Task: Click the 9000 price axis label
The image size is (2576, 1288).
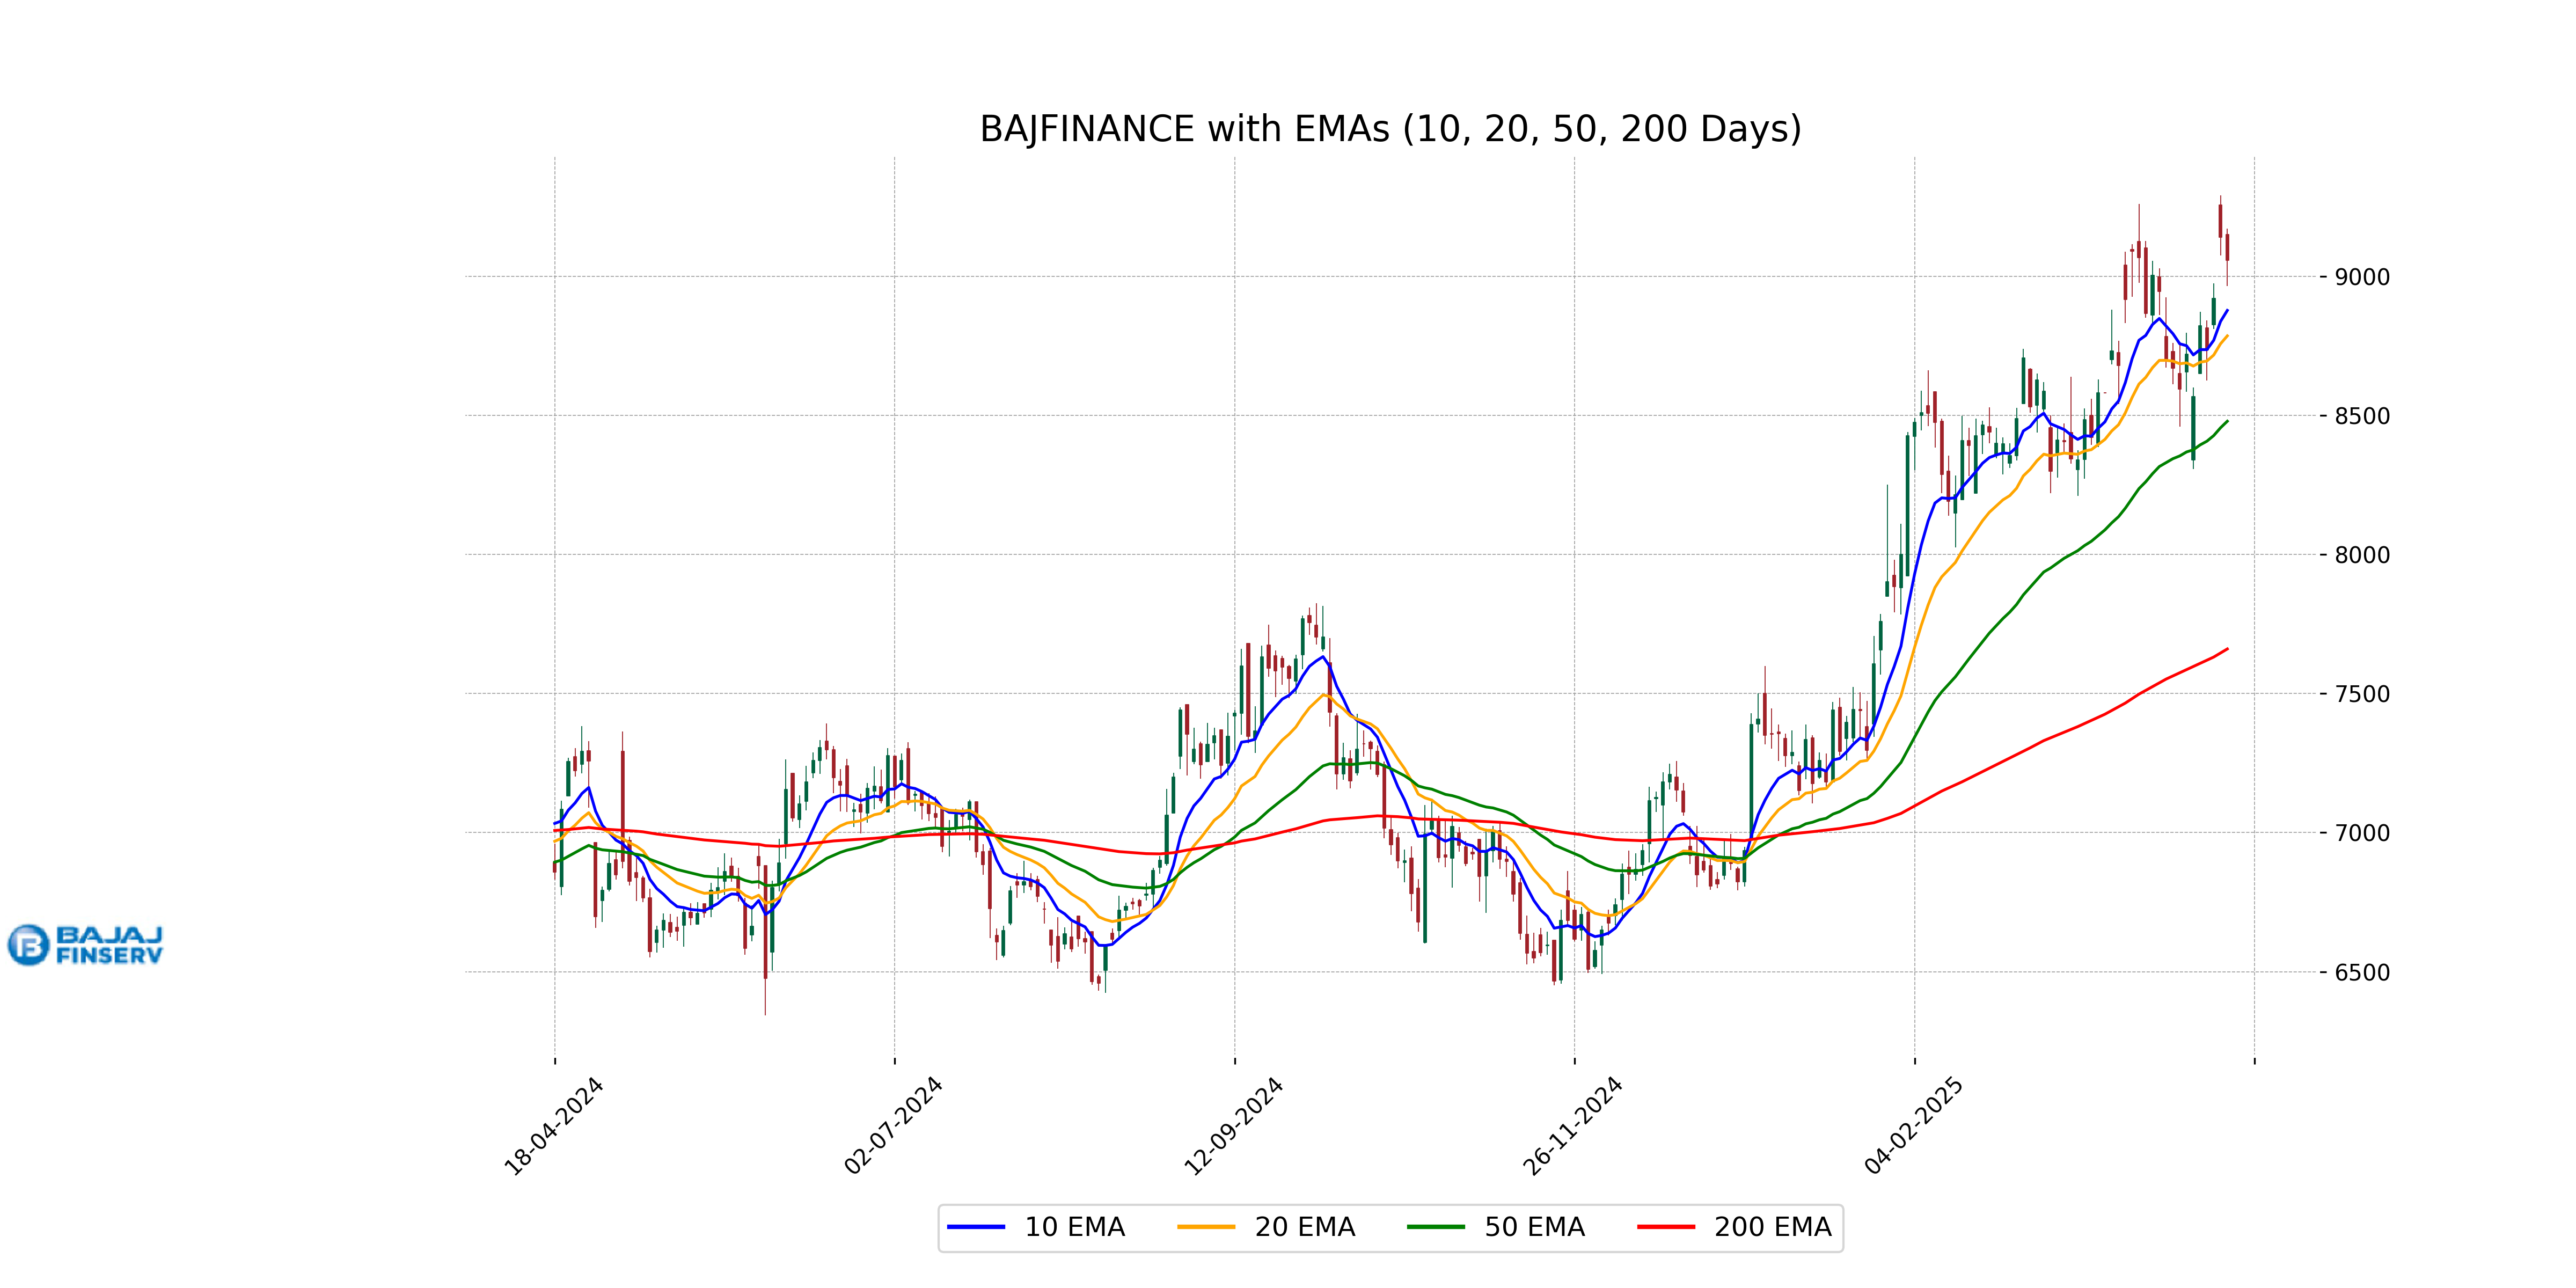Action: [2362, 277]
